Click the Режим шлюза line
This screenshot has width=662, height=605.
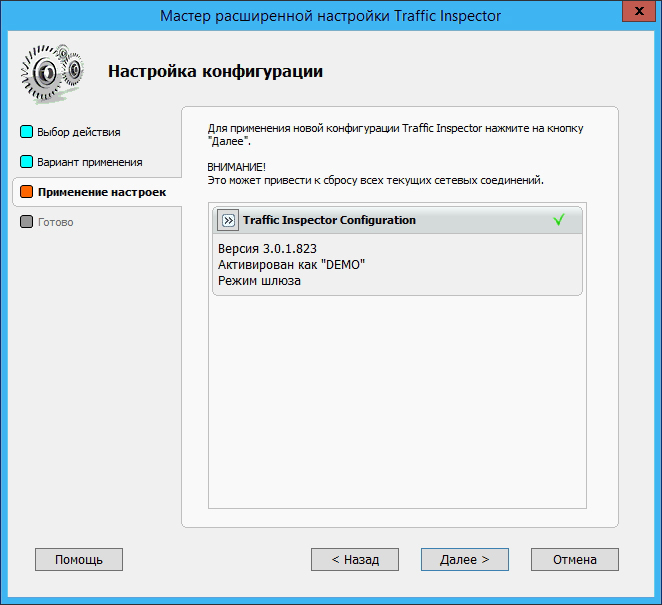[x=259, y=281]
